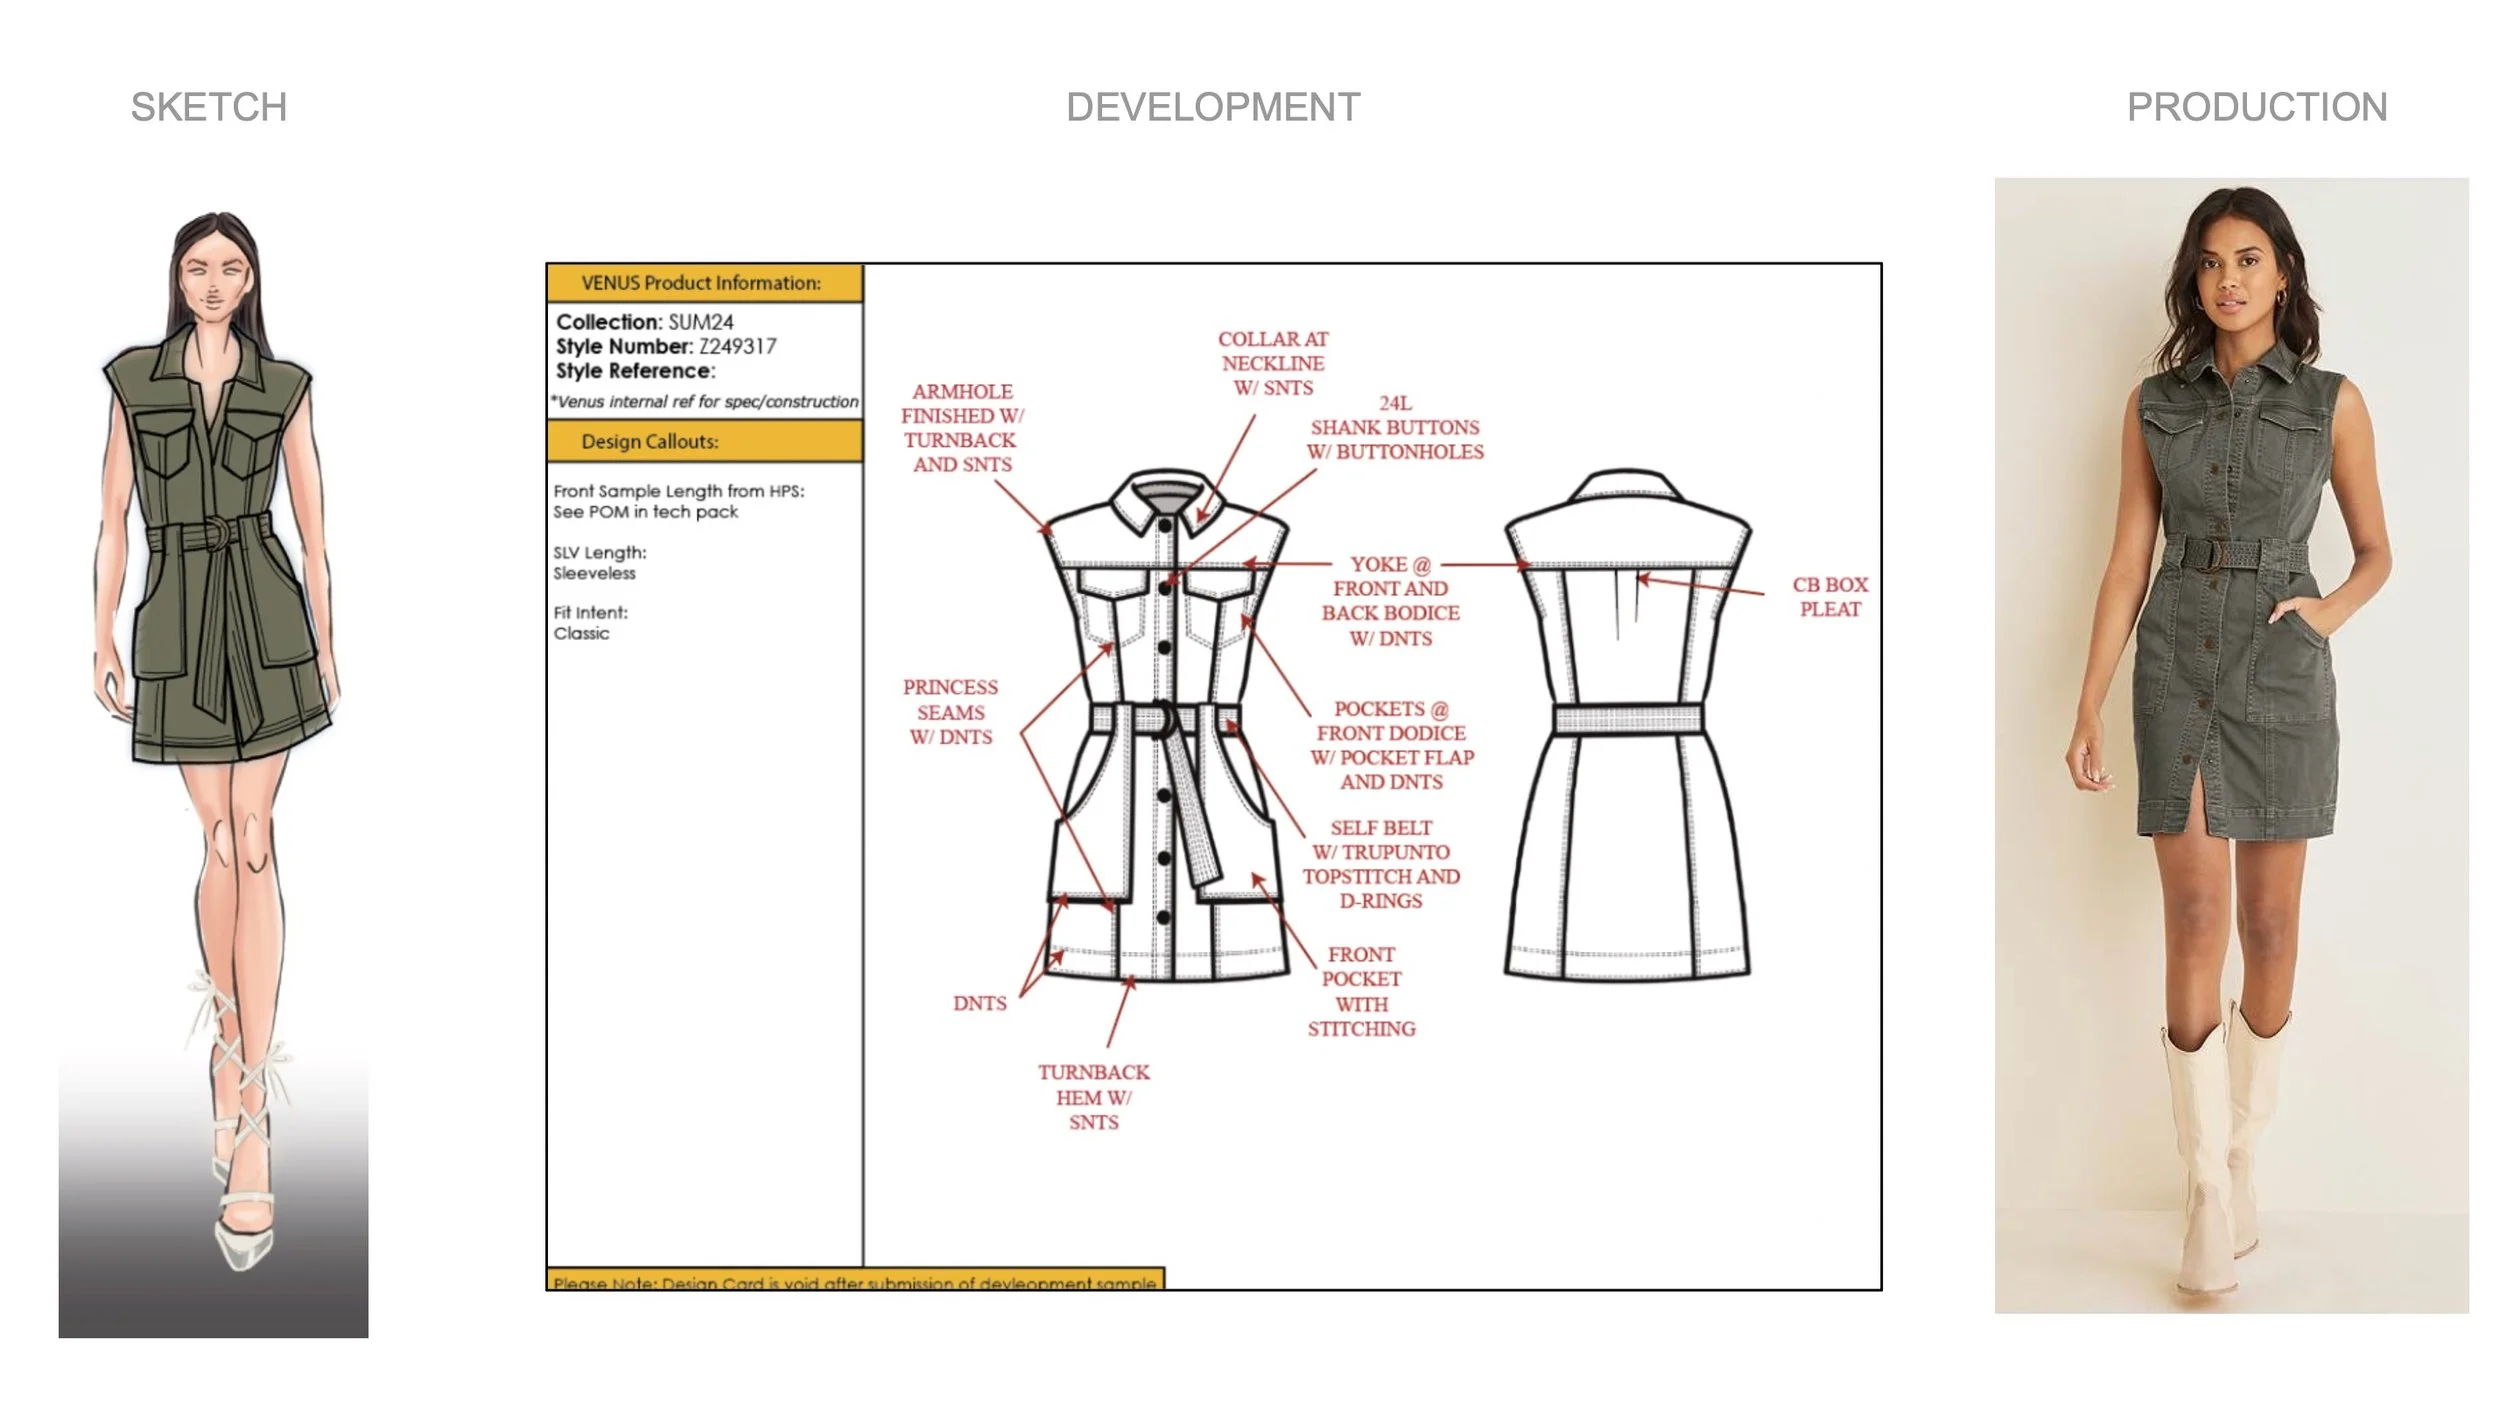Click the COLLAR AT NECKLINE callout
The height and width of the screenshot is (1402, 2500).
(1272, 363)
